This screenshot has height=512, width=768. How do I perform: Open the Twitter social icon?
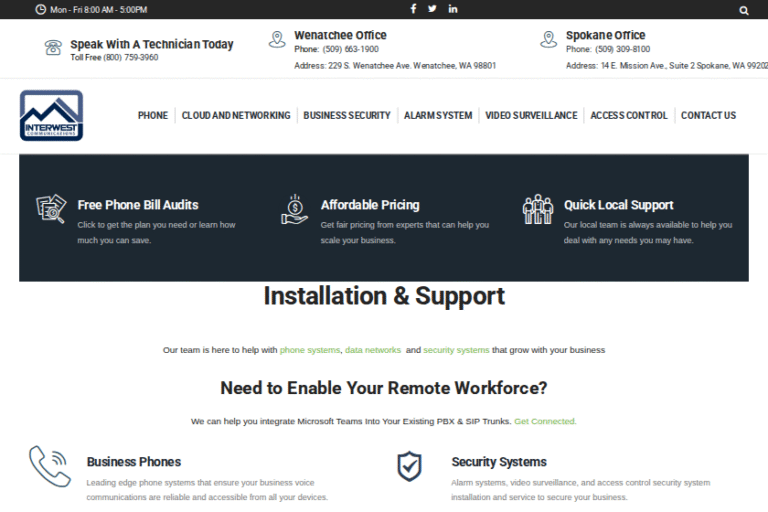pos(432,9)
